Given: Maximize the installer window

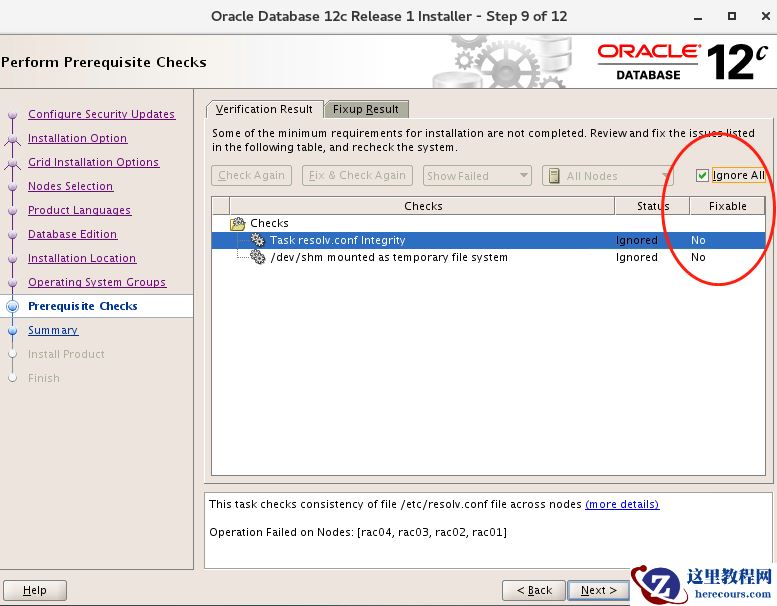Looking at the screenshot, I should point(731,16).
